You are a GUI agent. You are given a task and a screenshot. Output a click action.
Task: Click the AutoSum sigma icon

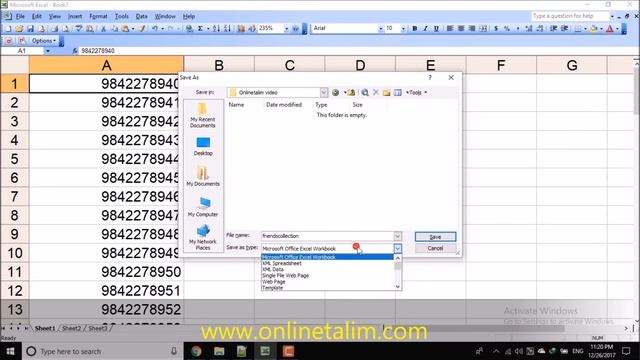point(200,29)
